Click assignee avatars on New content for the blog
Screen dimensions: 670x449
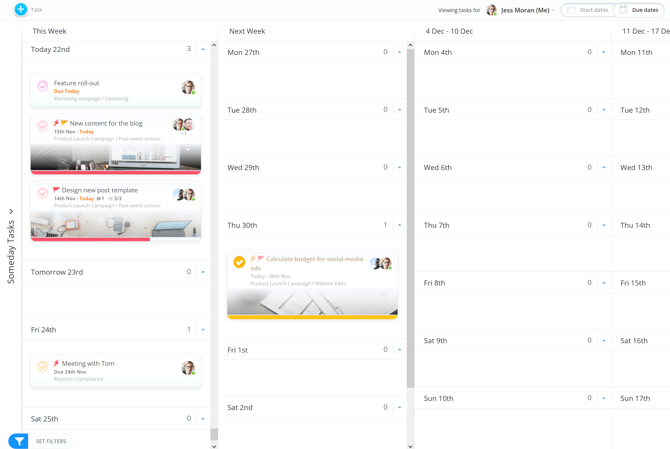pos(183,125)
